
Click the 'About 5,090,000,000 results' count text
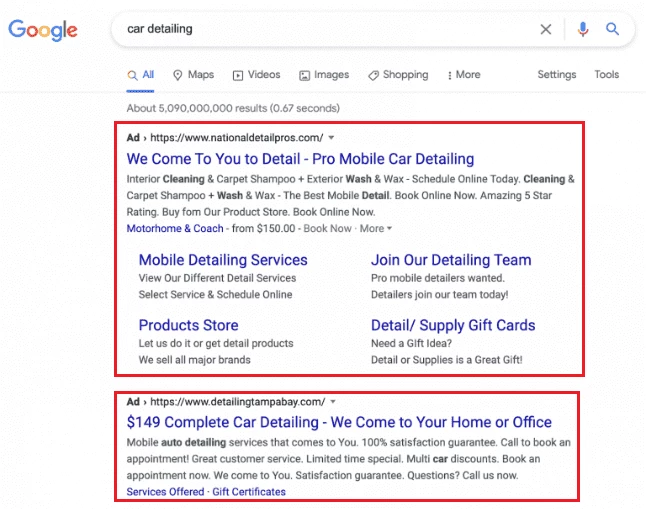coord(233,108)
